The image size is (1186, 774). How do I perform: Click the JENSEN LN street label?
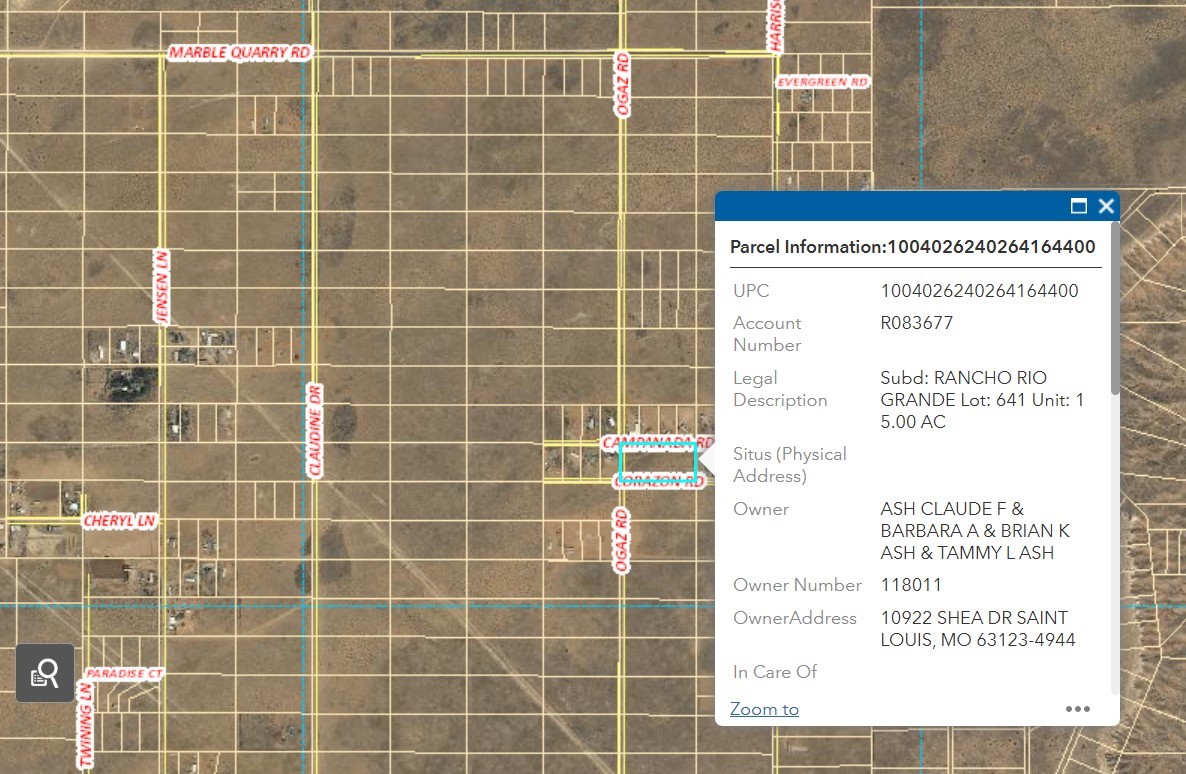(x=162, y=286)
